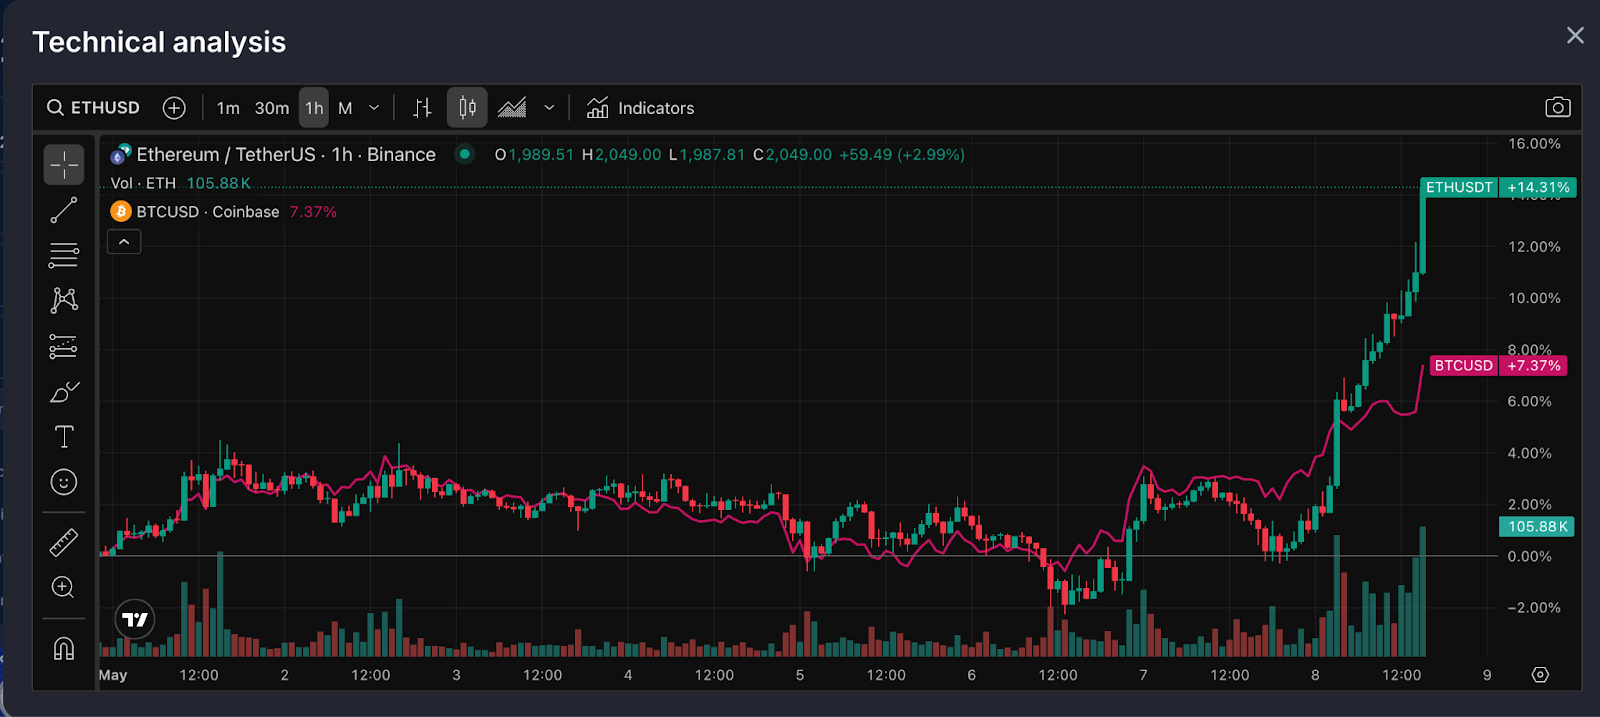The image size is (1600, 717).
Task: Click the +59.49 (+2.99%) change value
Action: 902,155
